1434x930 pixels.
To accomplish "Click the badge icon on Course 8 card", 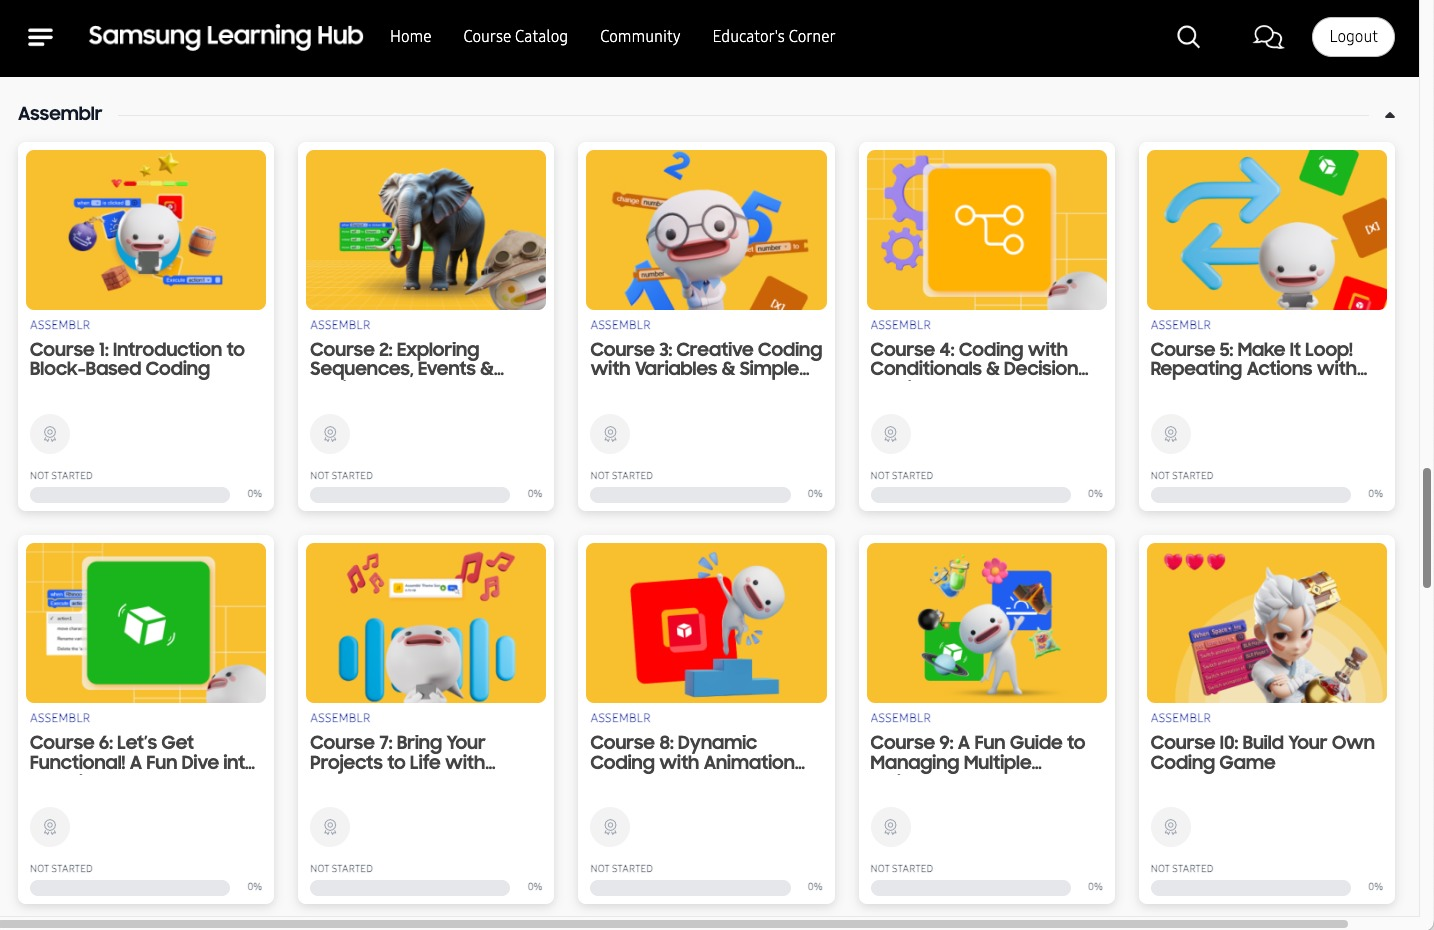I will coord(610,827).
